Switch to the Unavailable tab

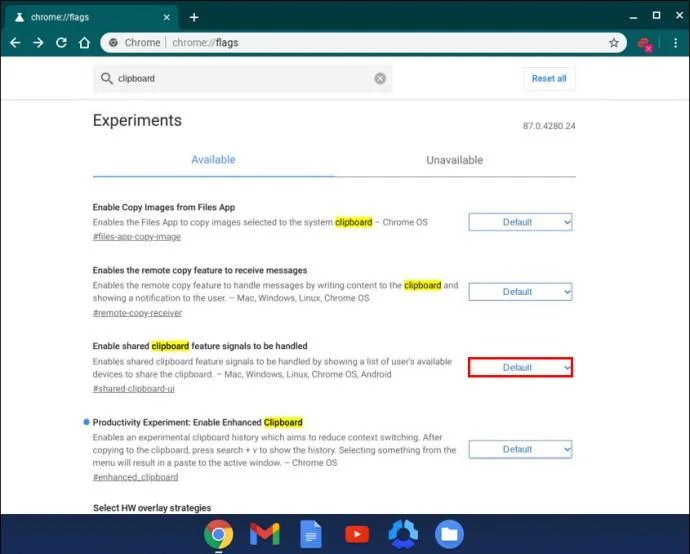tap(455, 160)
